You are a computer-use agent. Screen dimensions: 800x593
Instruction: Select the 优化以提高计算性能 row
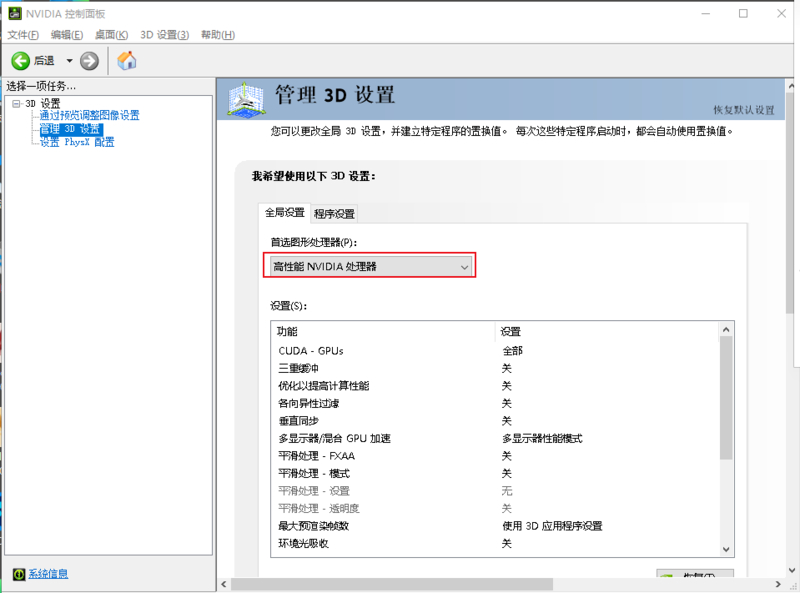point(495,386)
